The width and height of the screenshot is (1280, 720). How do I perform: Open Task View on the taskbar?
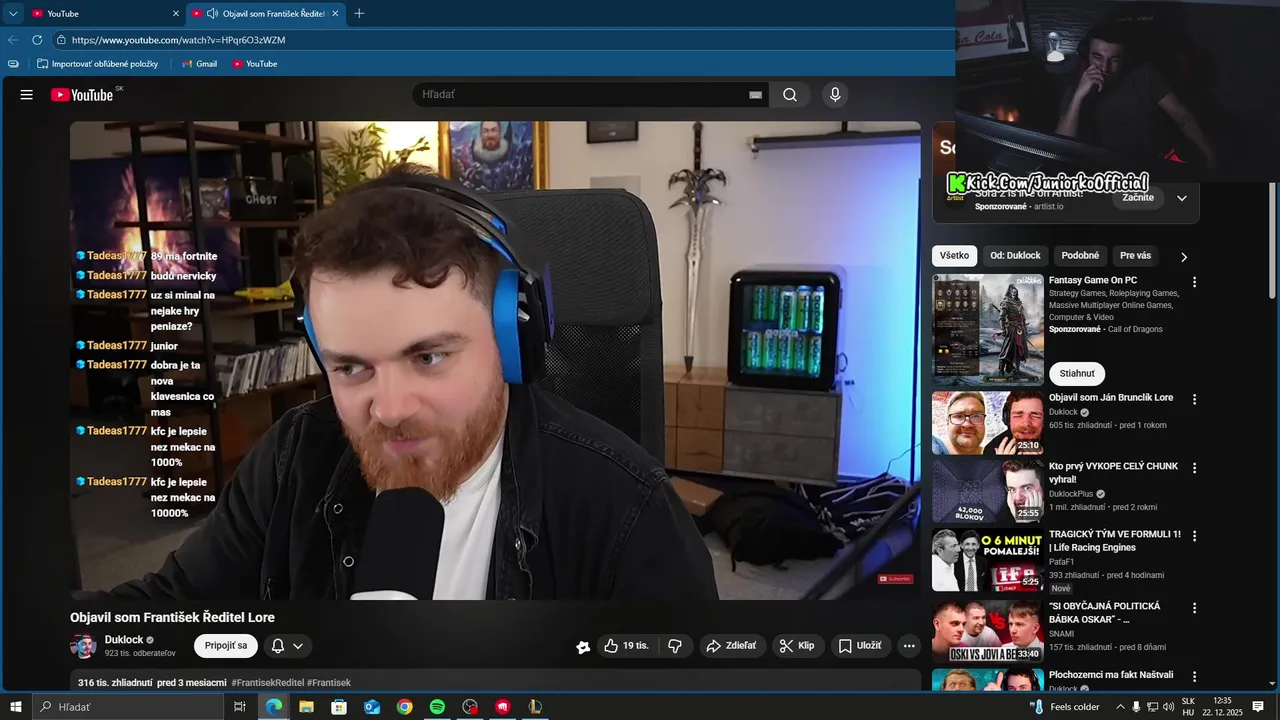pos(240,707)
